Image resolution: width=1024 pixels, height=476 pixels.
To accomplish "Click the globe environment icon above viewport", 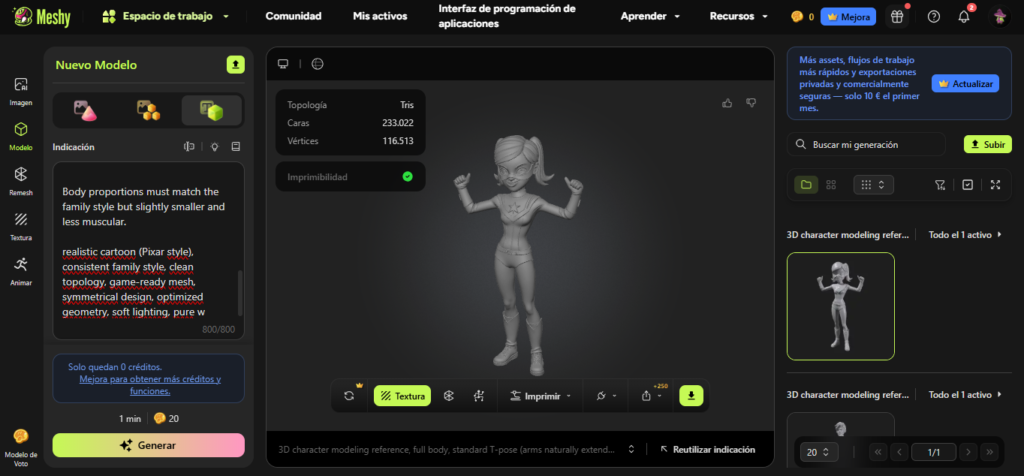I will tap(317, 64).
